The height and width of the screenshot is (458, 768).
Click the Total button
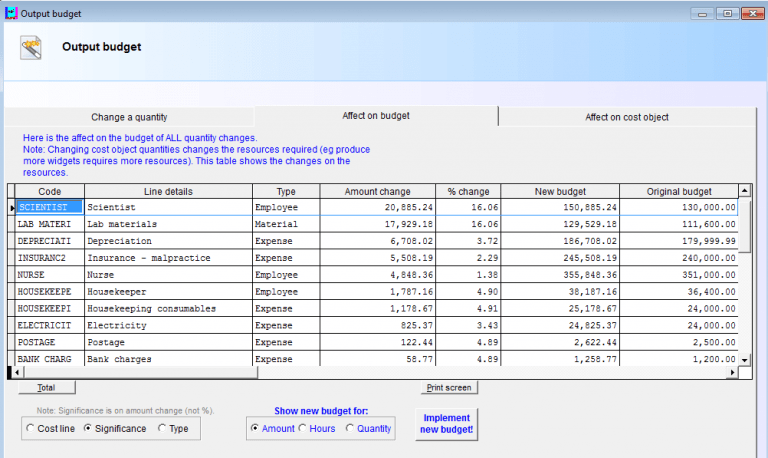click(47, 387)
